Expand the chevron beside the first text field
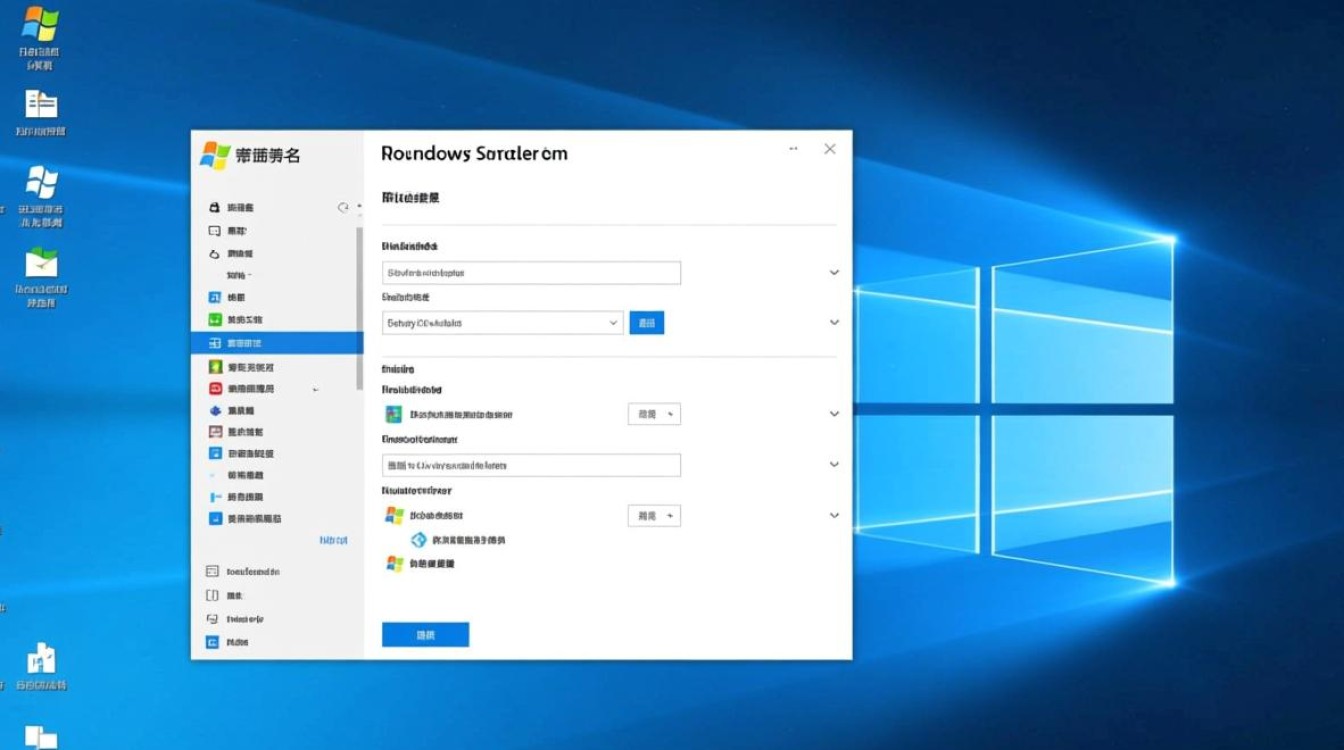 coord(834,272)
